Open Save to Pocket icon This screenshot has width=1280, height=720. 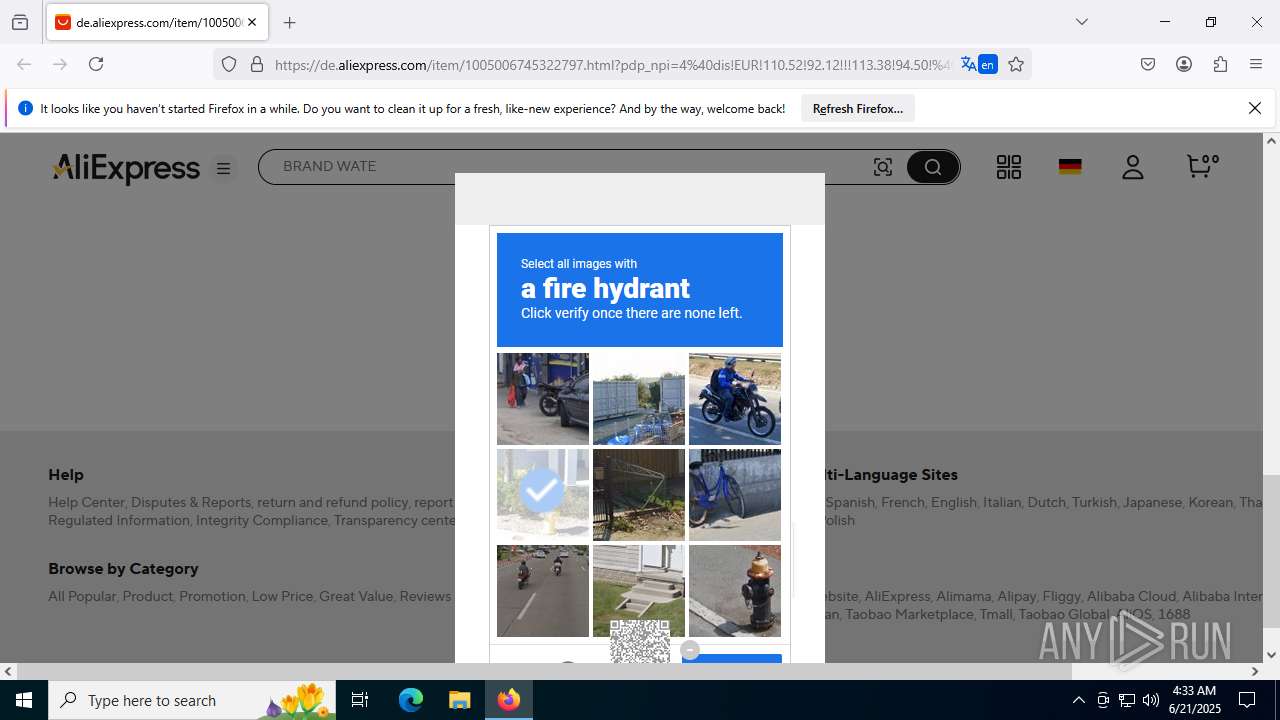tap(1148, 64)
